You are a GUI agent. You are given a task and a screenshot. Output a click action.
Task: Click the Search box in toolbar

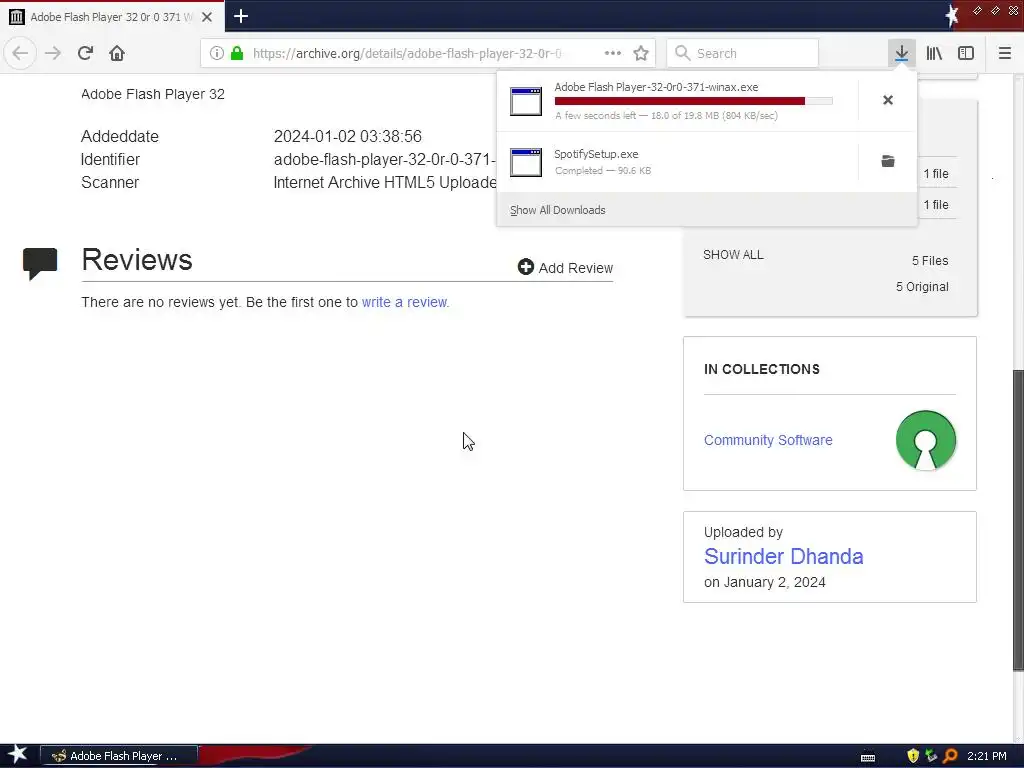click(x=743, y=53)
